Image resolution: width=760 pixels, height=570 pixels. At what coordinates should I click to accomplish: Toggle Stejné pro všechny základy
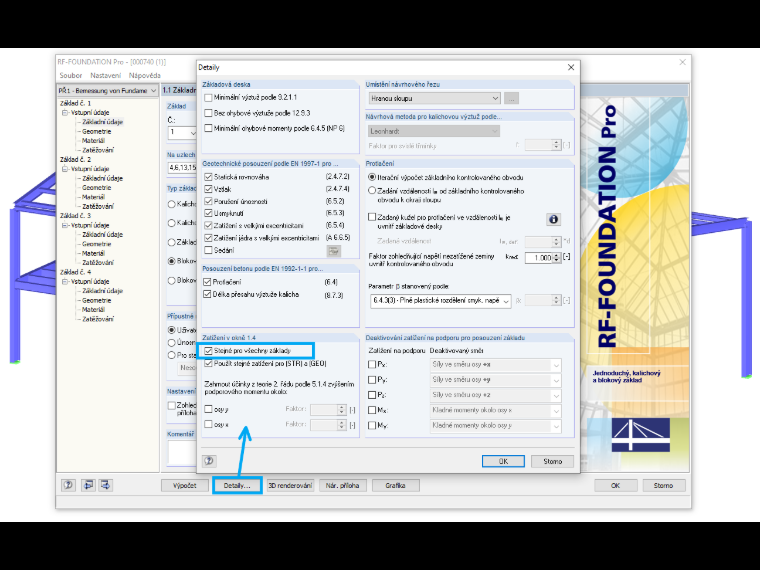tap(208, 350)
